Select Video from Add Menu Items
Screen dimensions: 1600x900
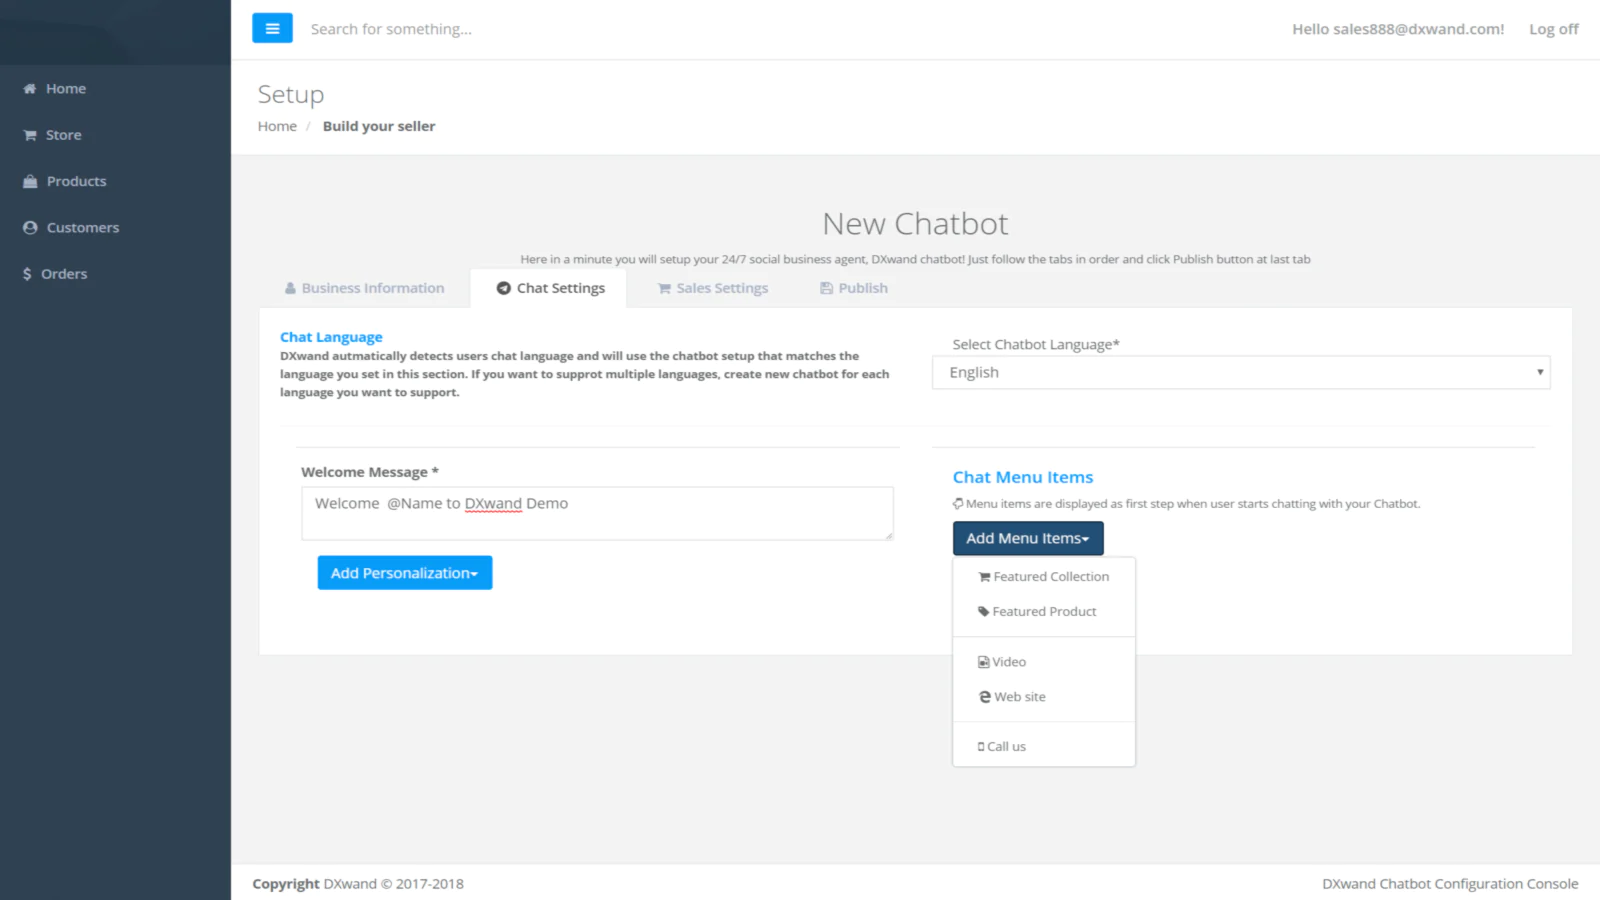pyautogui.click(x=1044, y=662)
